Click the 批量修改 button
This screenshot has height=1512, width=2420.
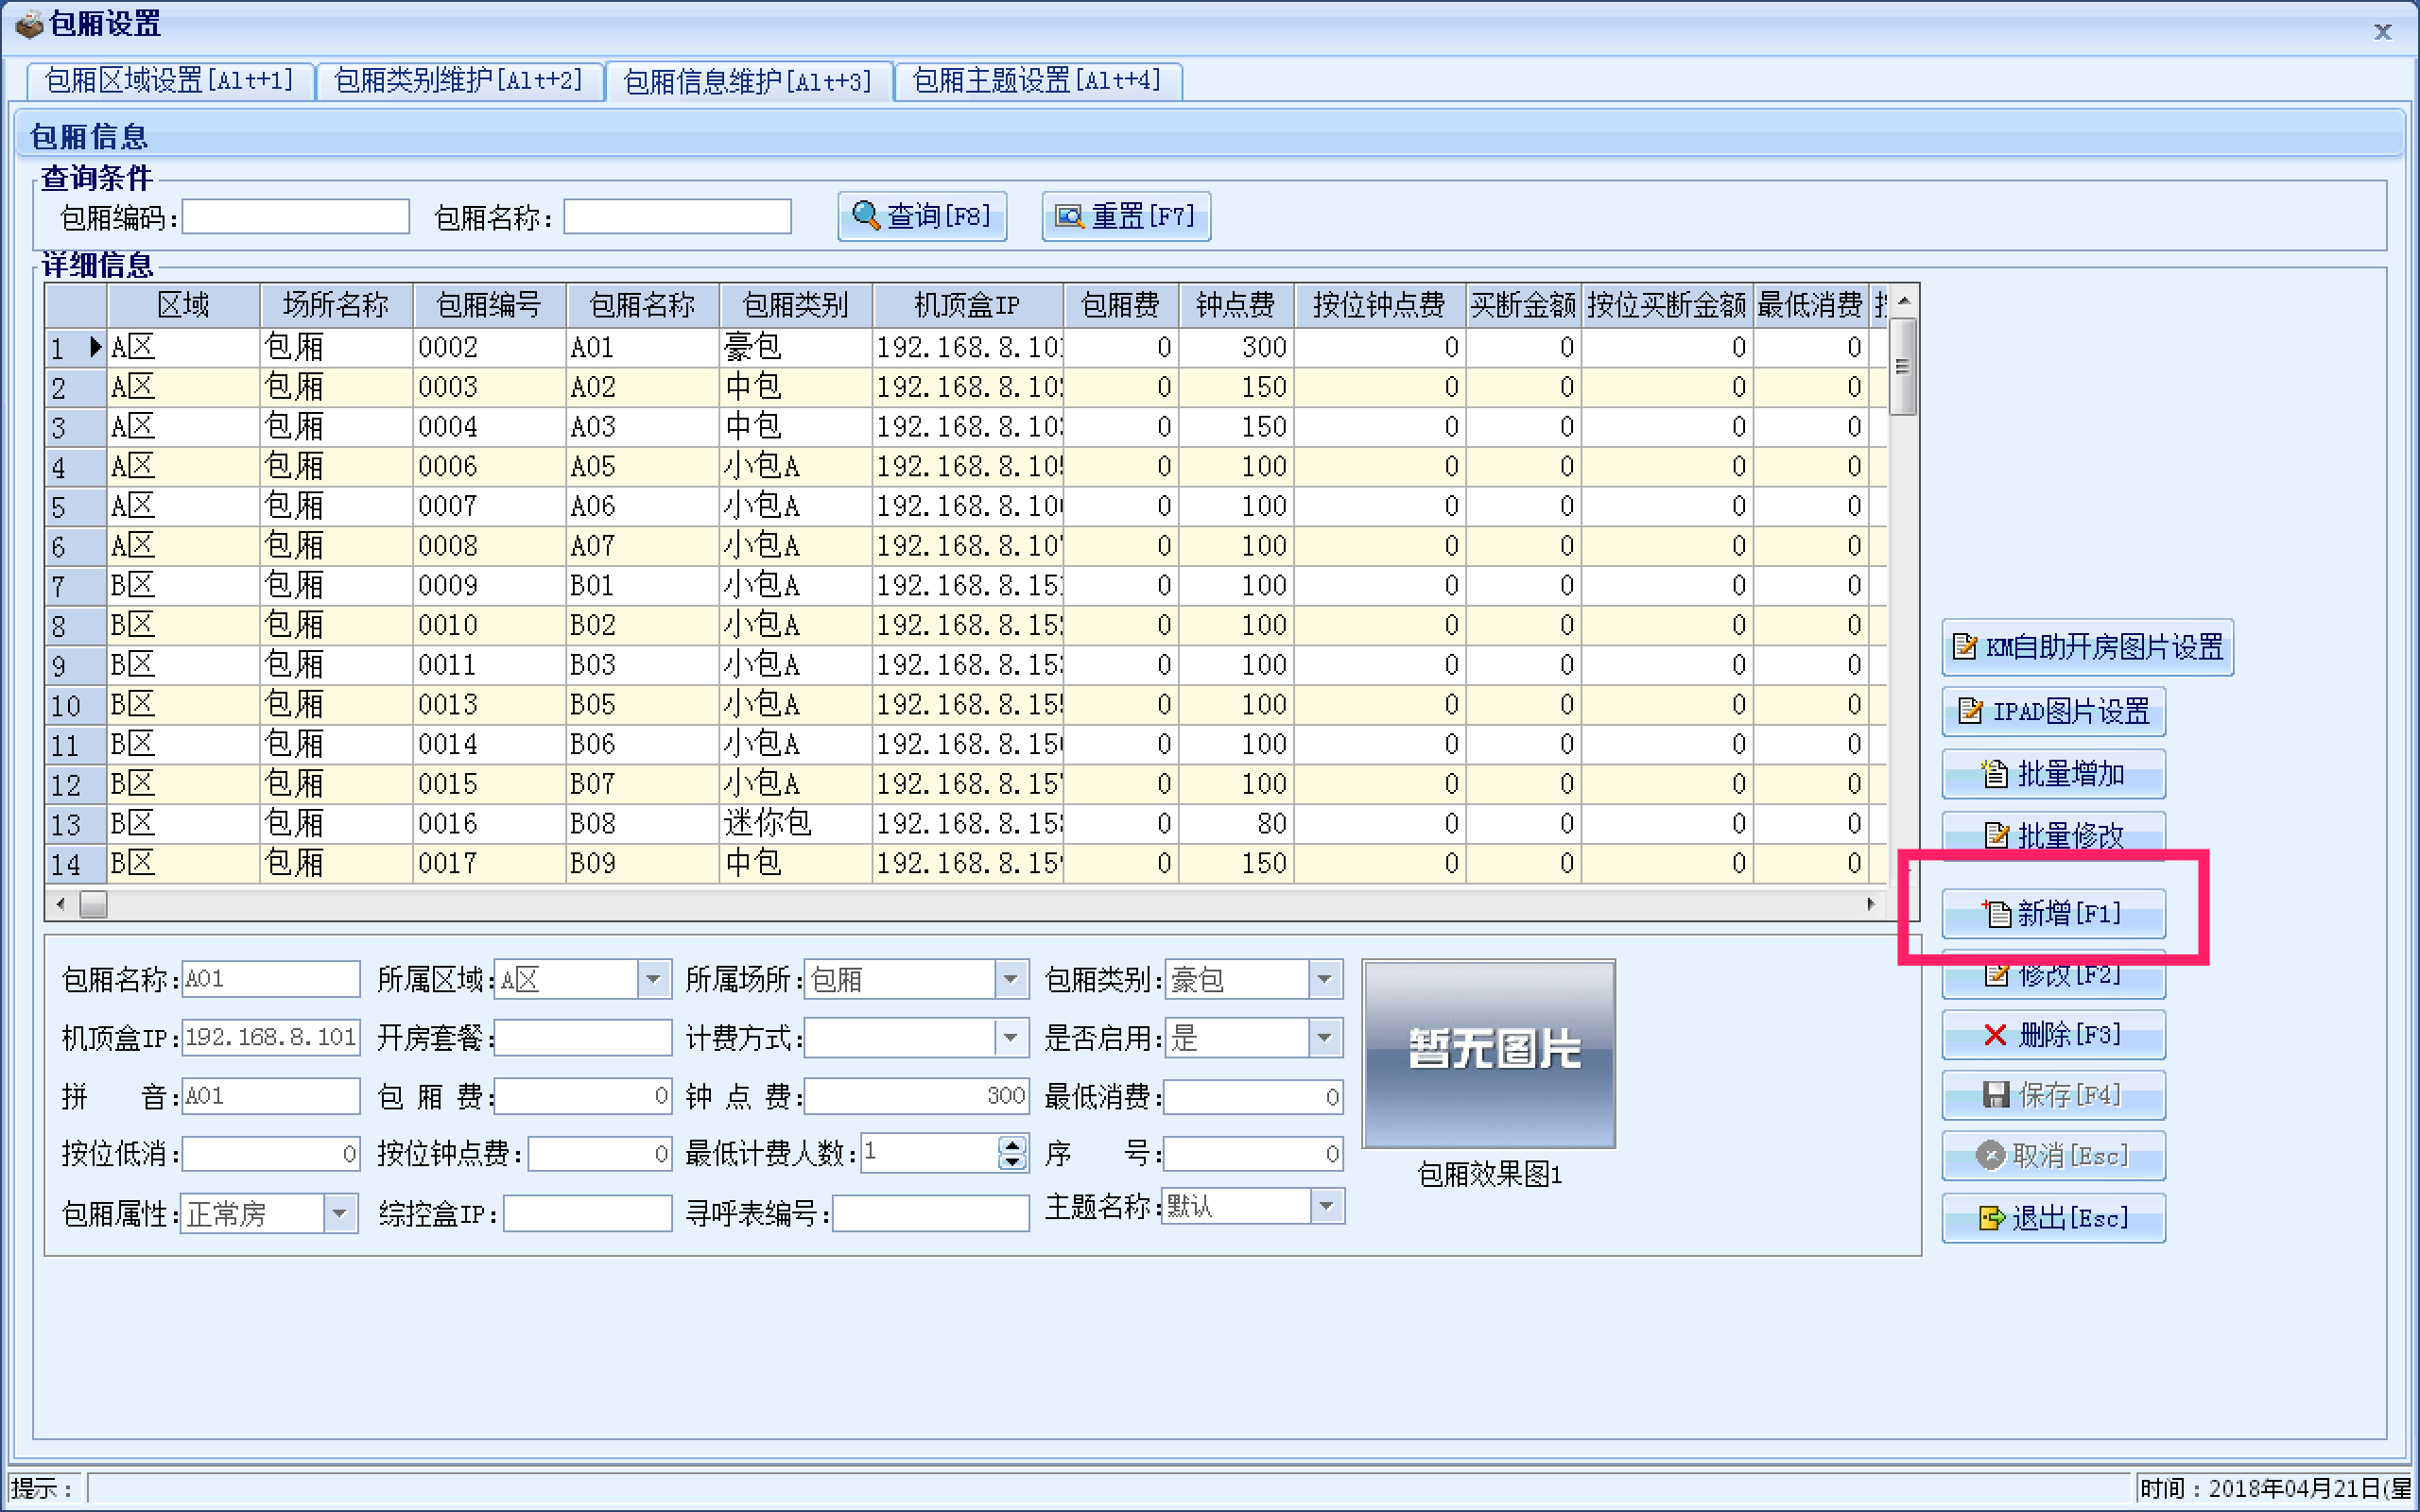[2053, 835]
